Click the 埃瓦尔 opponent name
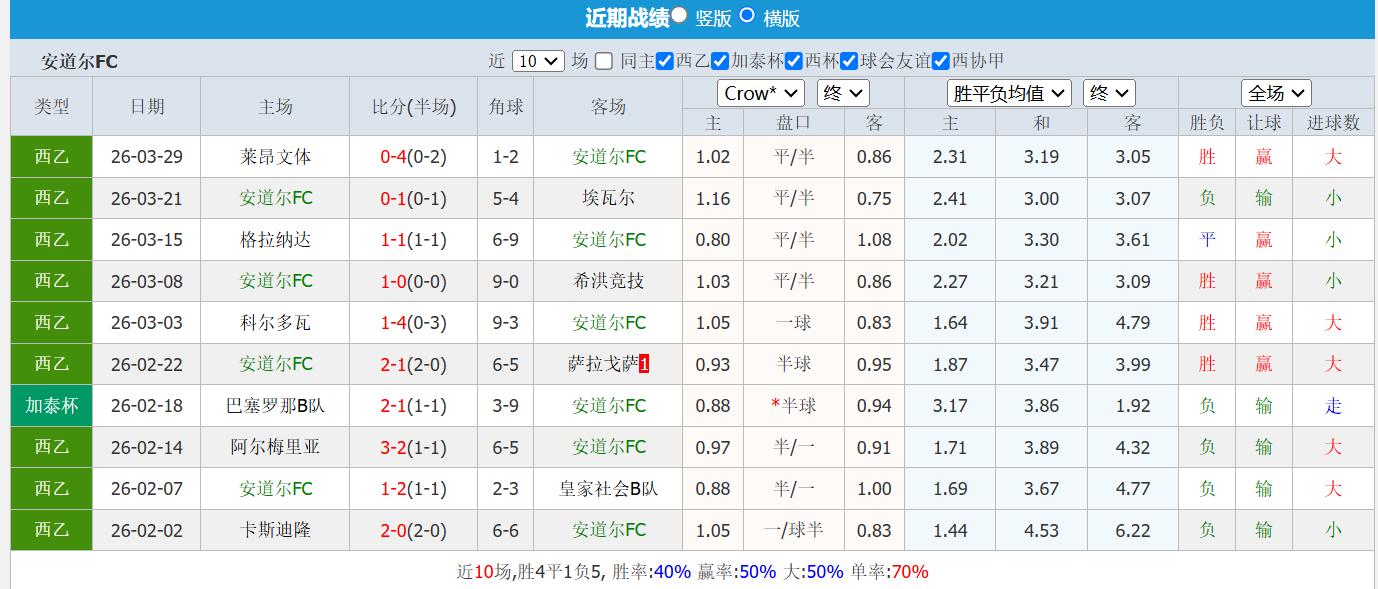 point(608,198)
